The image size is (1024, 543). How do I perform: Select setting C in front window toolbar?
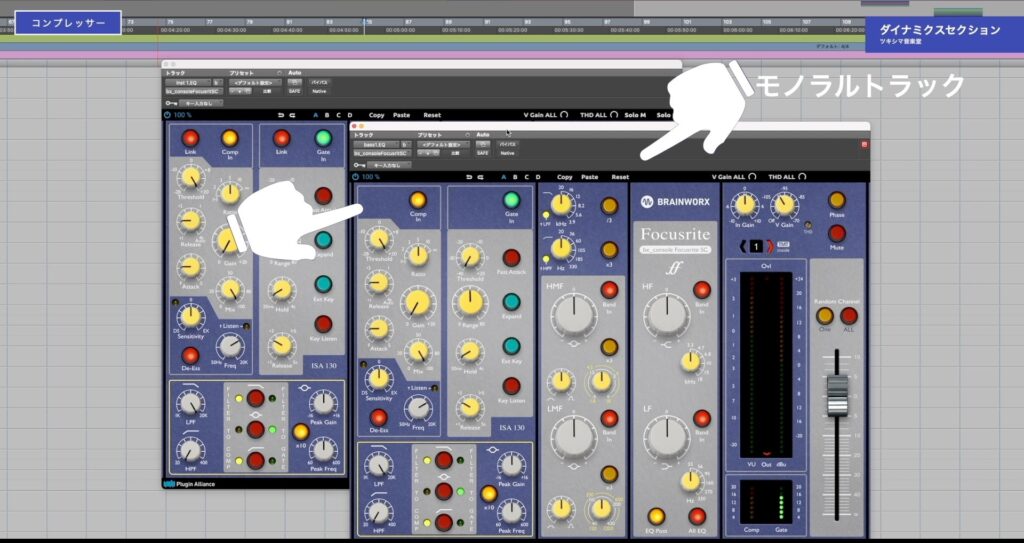pyautogui.click(x=526, y=177)
